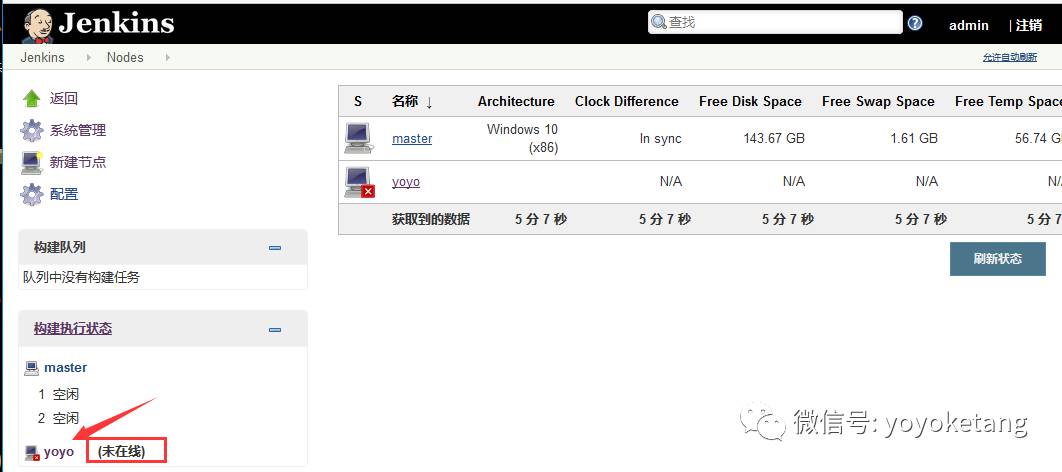Click the green up-arrow 返回 icon
Screen dimensions: 1062x472
[x=31, y=99]
